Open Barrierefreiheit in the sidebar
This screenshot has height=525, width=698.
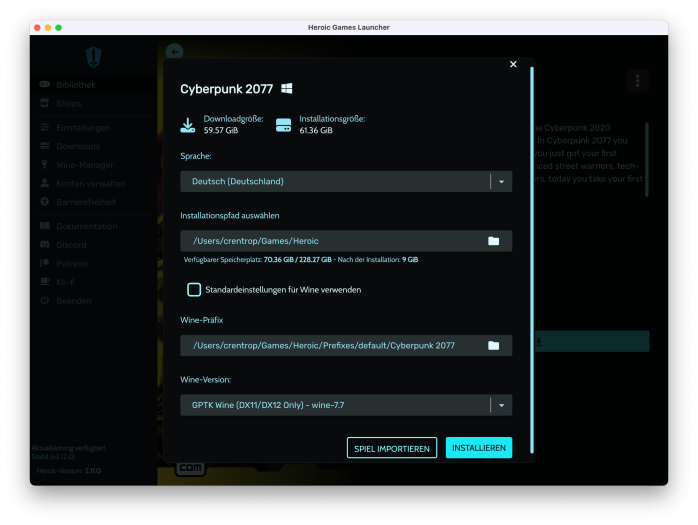click(93, 202)
